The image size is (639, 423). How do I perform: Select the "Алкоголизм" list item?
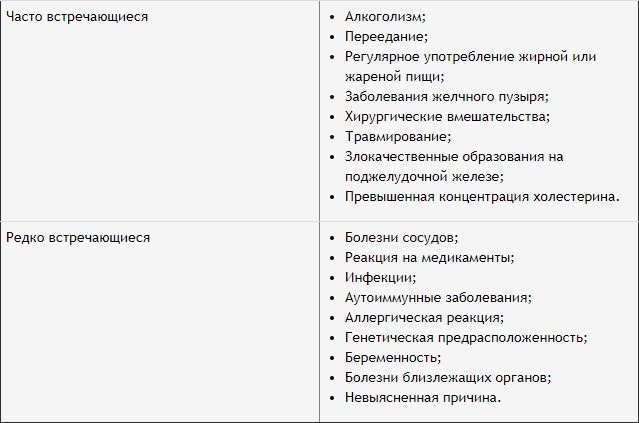click(x=385, y=17)
